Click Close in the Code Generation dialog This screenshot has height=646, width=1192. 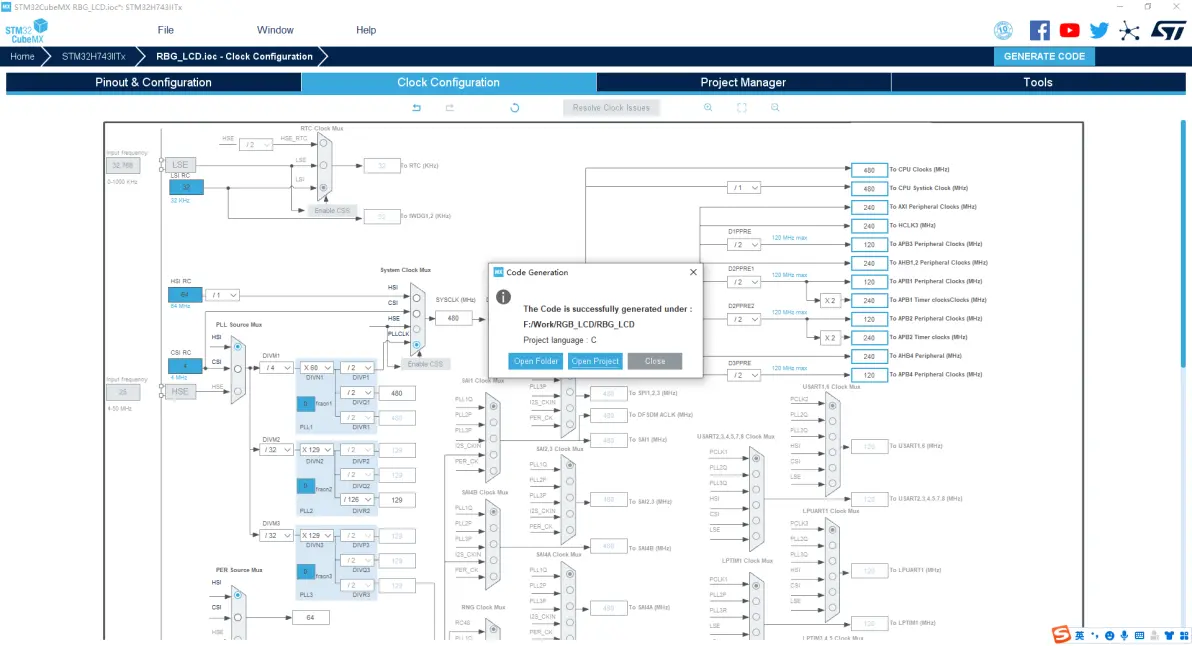(655, 361)
